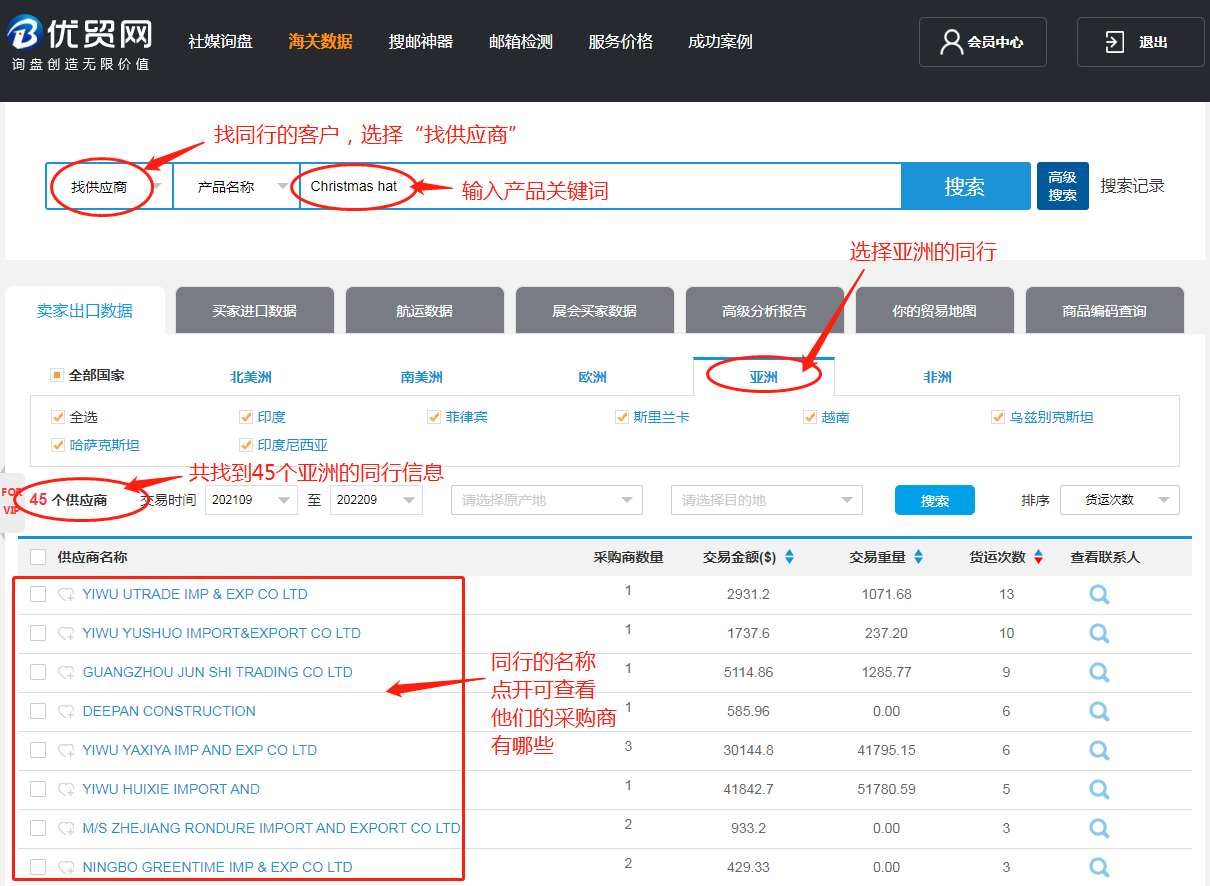Open the 货运次数 sort order dropdown
Image resolution: width=1210 pixels, height=886 pixels.
pyautogui.click(x=1119, y=500)
